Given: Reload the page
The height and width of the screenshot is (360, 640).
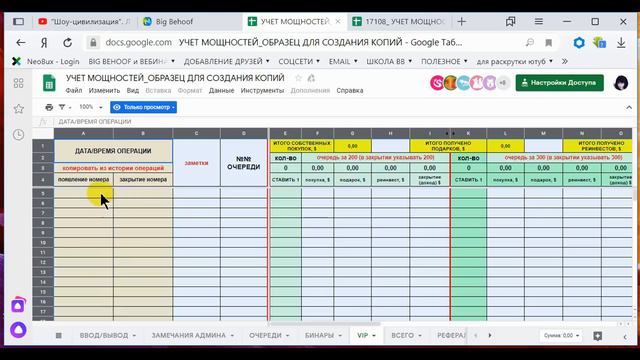Looking at the screenshot, I should pyautogui.click(x=68, y=42).
